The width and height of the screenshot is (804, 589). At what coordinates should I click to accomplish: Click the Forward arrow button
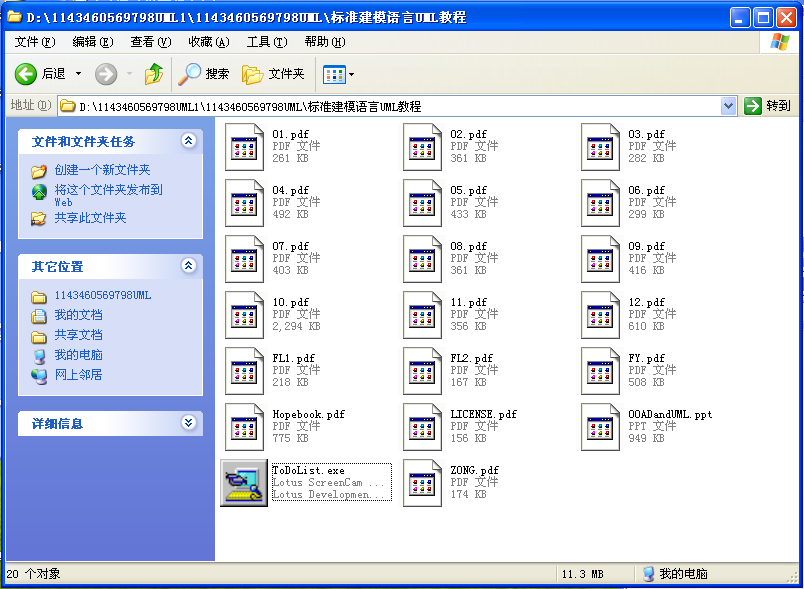point(106,74)
